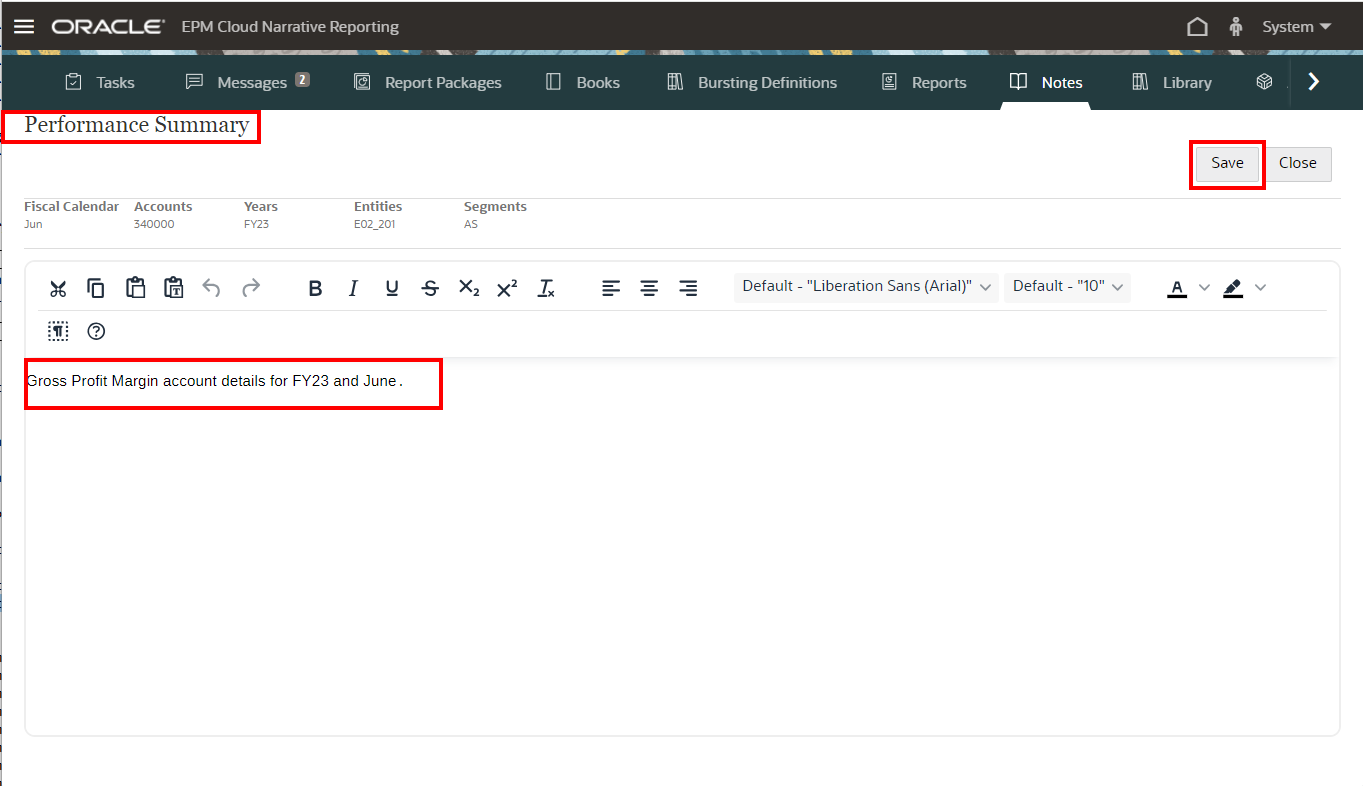Toggle bold formatting on the note text
The height and width of the screenshot is (786, 1363).
click(x=315, y=288)
